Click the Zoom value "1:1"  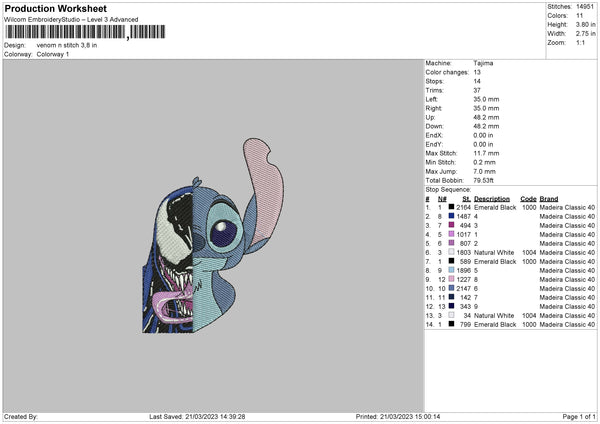580,42
